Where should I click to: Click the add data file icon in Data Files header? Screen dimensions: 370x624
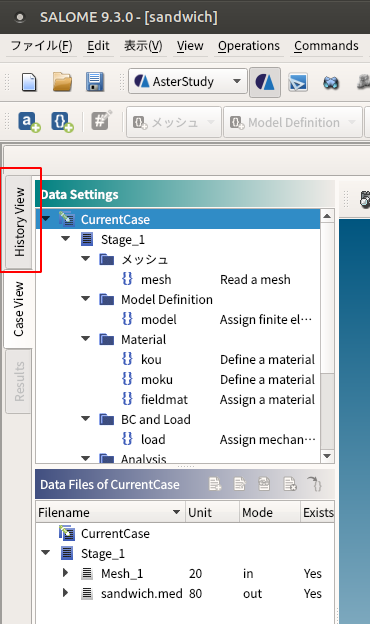pyautogui.click(x=215, y=484)
